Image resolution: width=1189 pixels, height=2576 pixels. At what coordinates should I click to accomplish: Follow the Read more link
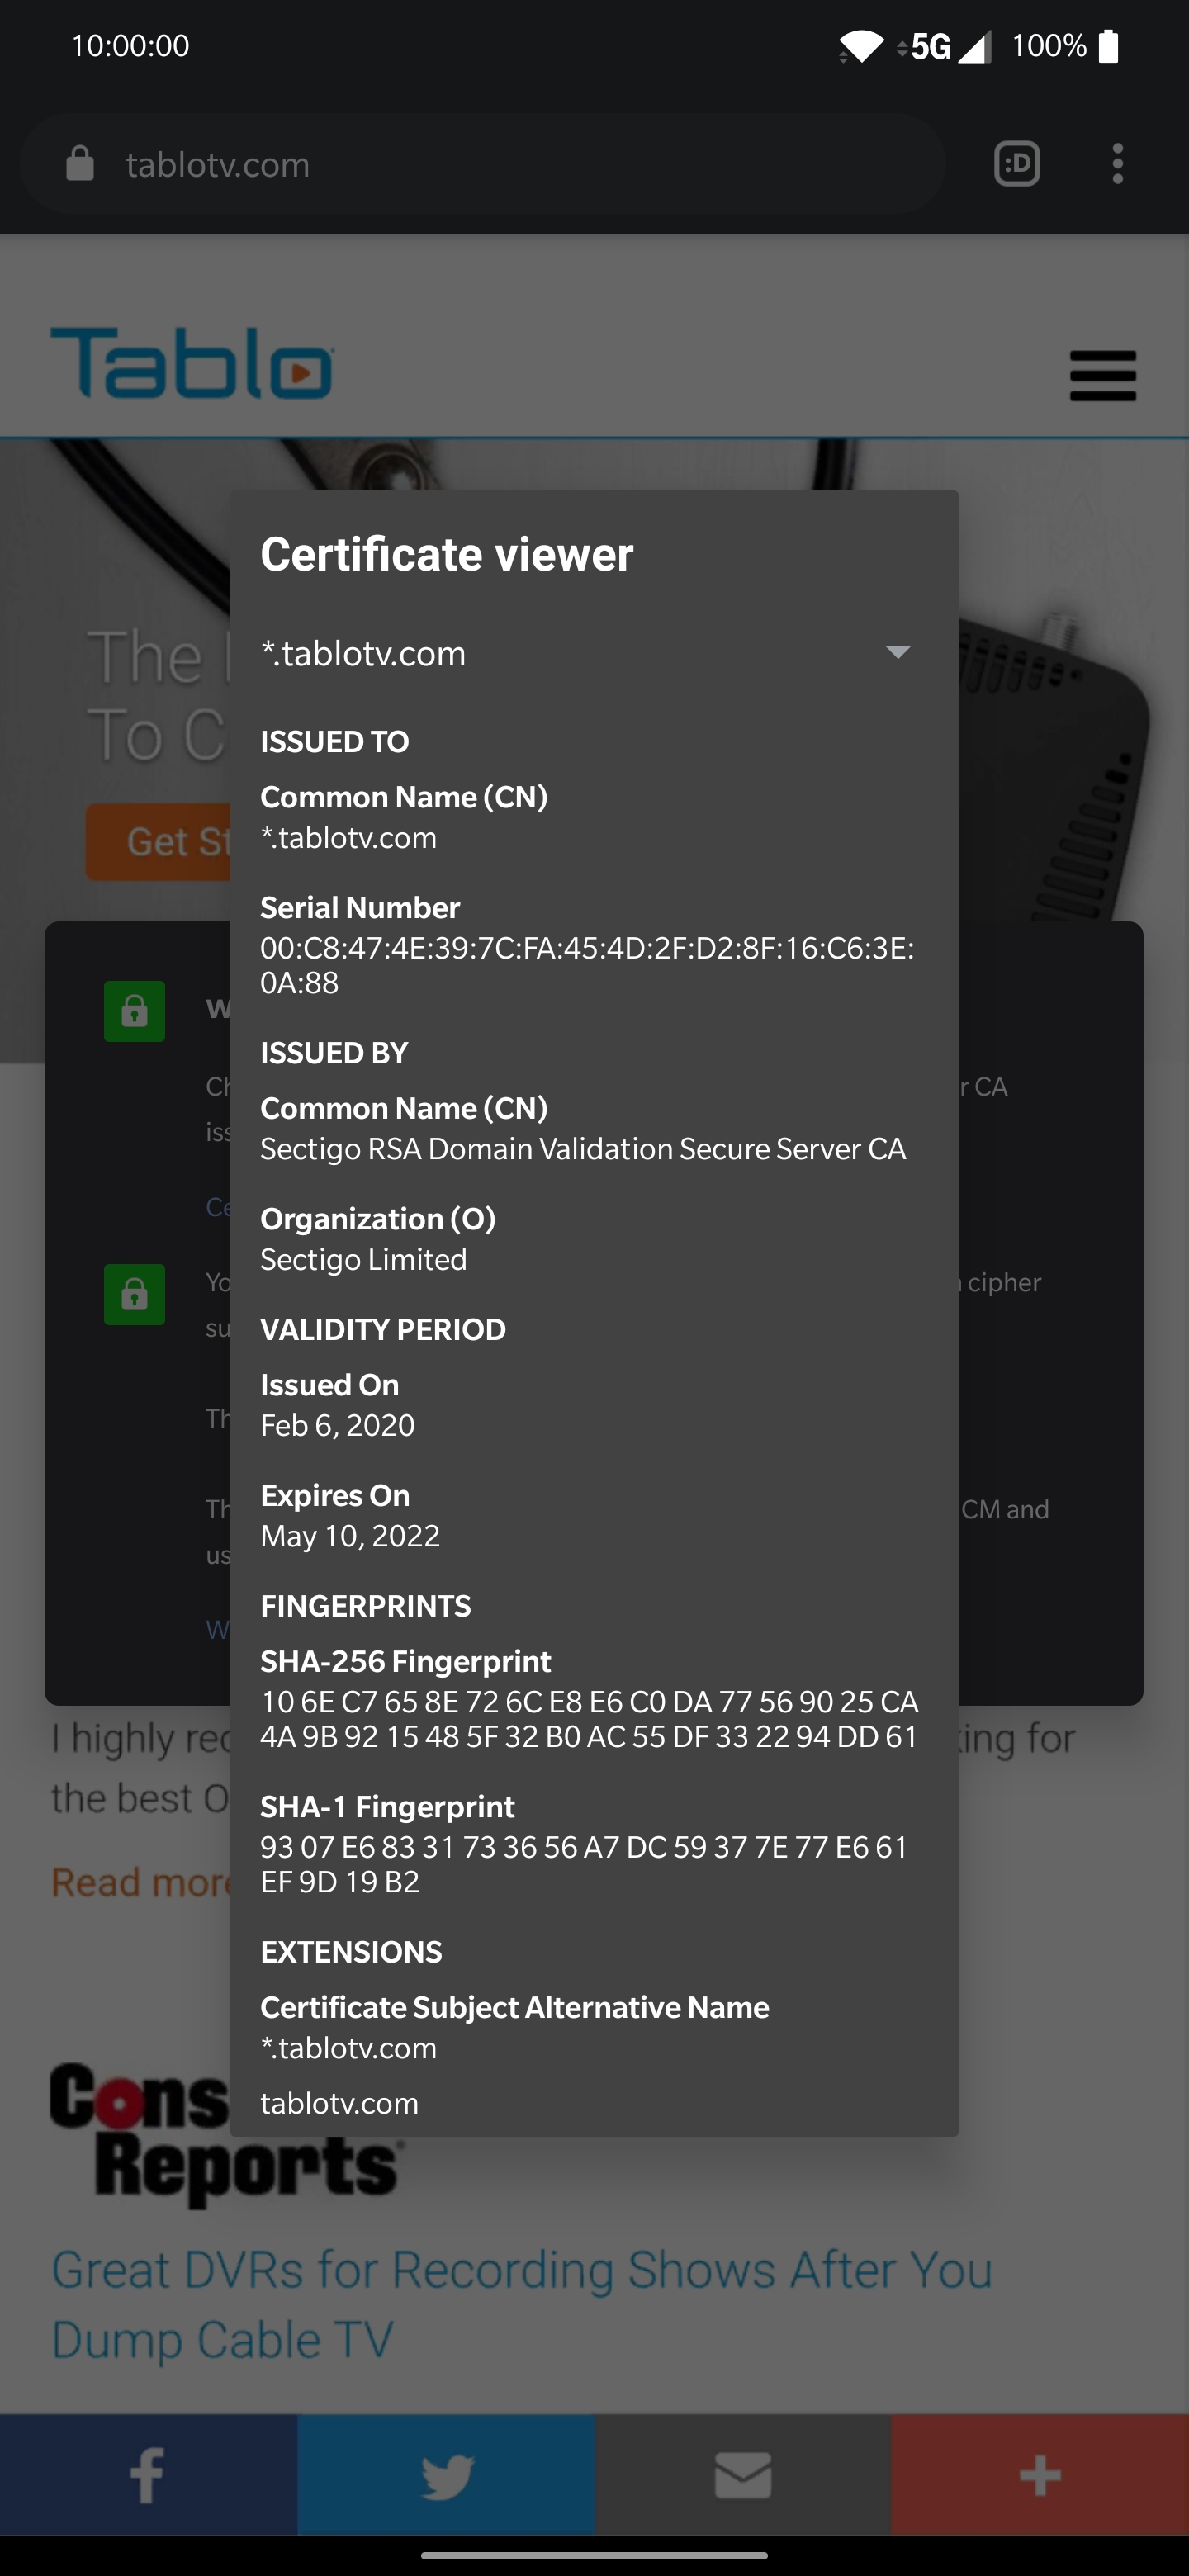coord(141,1882)
